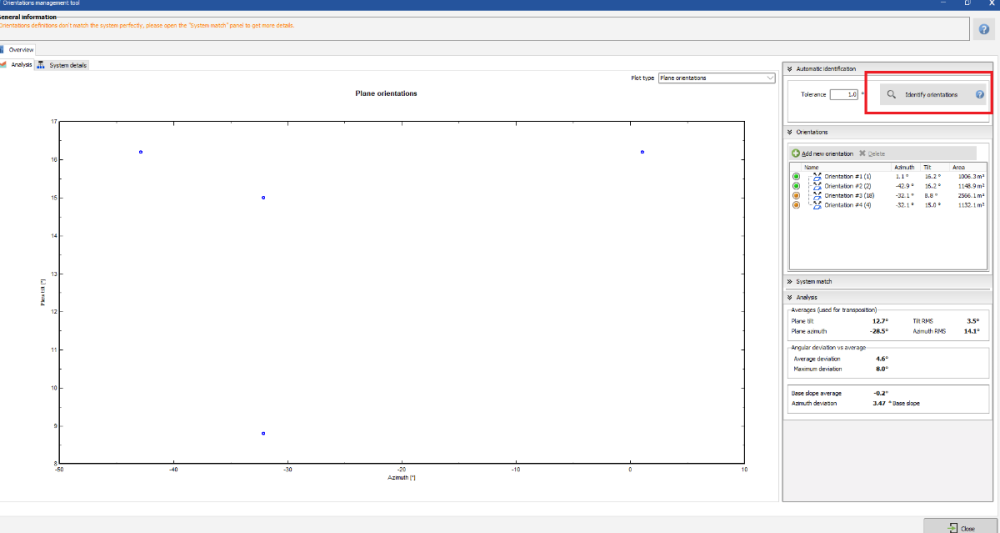
Task: Switch to the System details tab
Action: (68, 65)
